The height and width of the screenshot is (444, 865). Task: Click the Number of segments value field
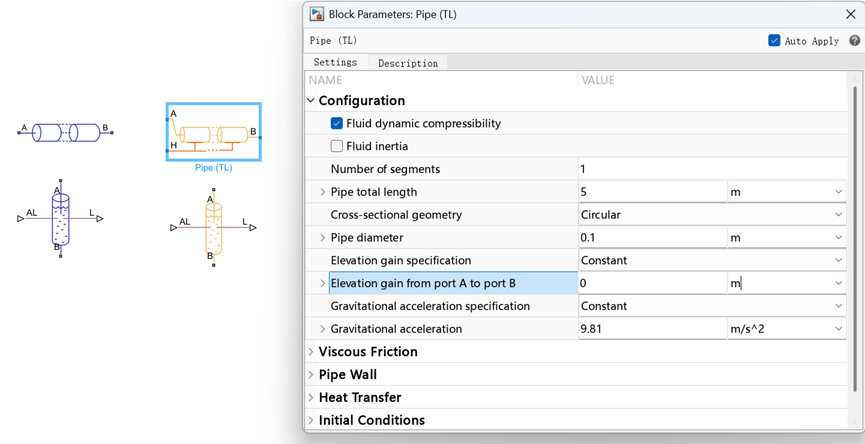click(712, 169)
